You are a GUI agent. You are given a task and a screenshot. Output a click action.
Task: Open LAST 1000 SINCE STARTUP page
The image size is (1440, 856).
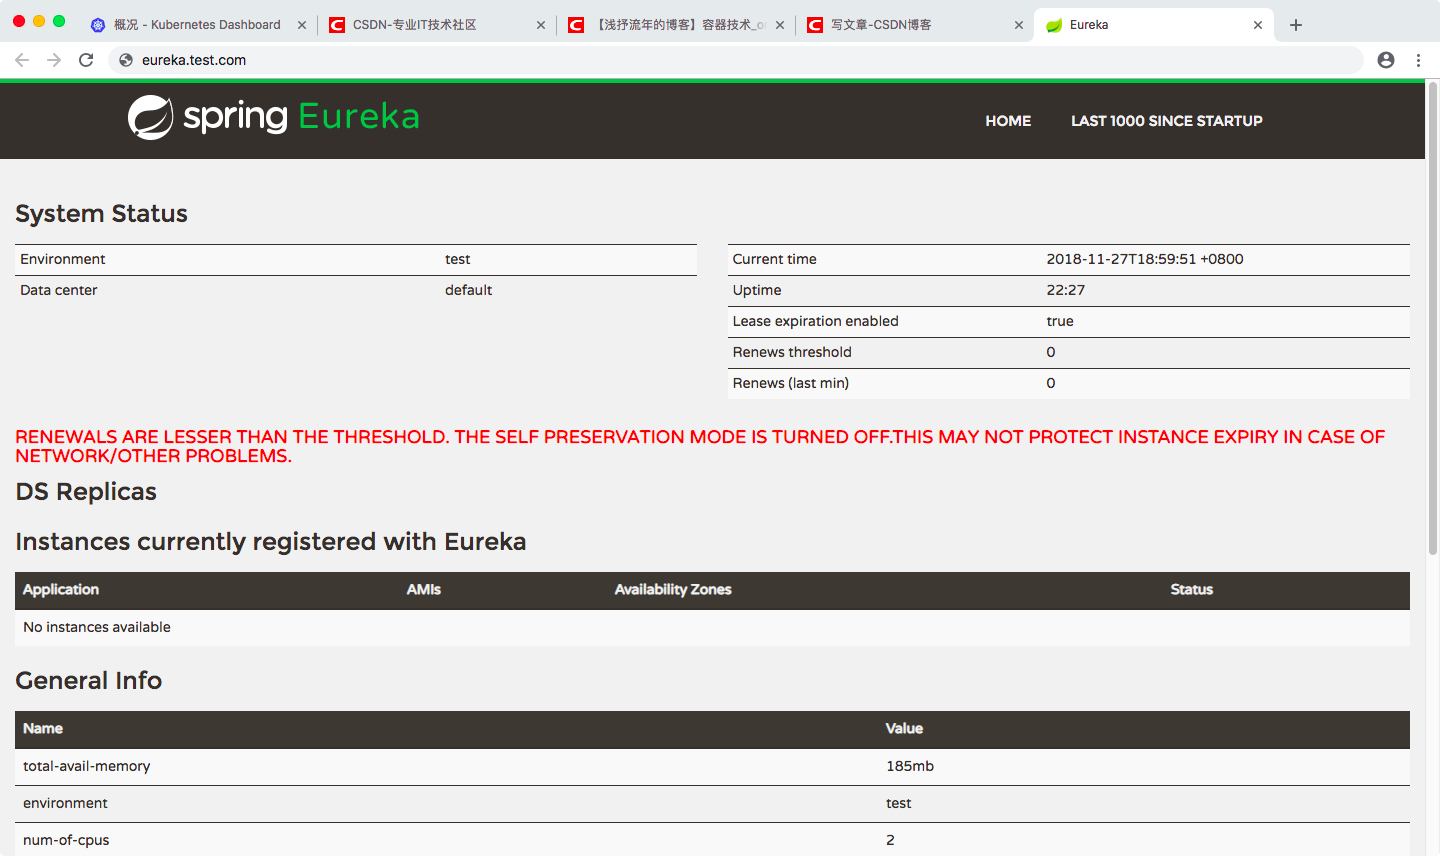1167,121
